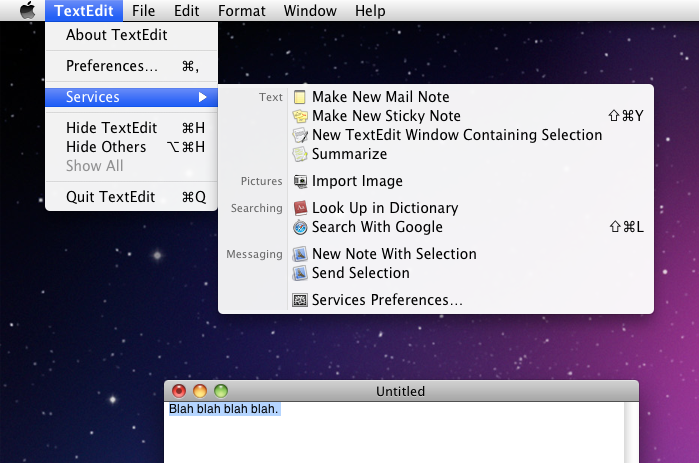Expand the Services submenu arrow
Image resolution: width=699 pixels, height=463 pixels.
click(202, 97)
